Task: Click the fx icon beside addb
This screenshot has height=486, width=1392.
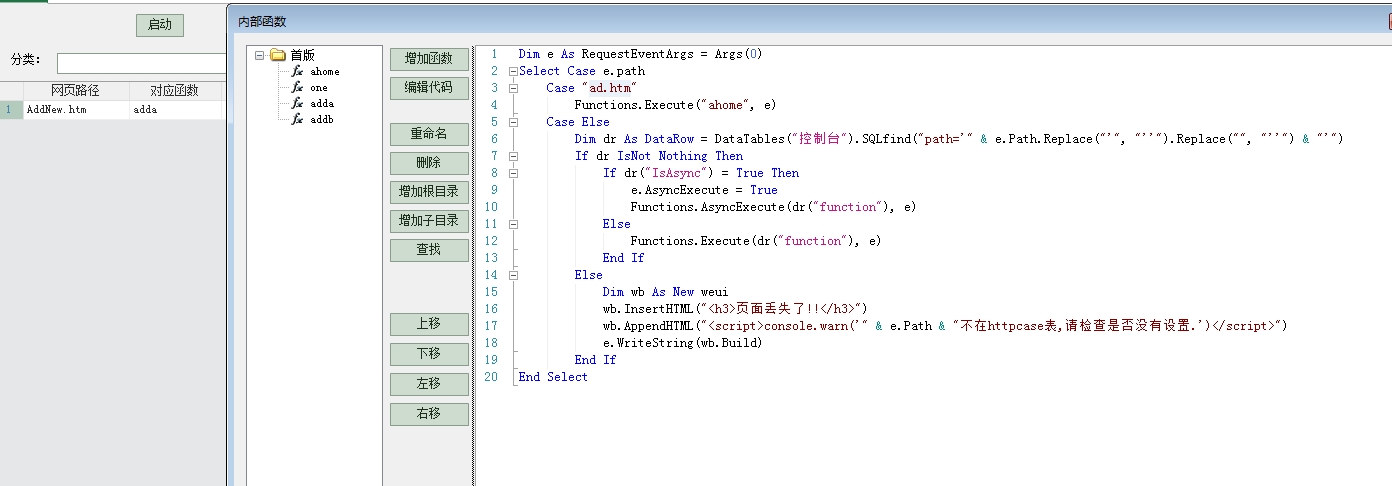Action: (297, 120)
